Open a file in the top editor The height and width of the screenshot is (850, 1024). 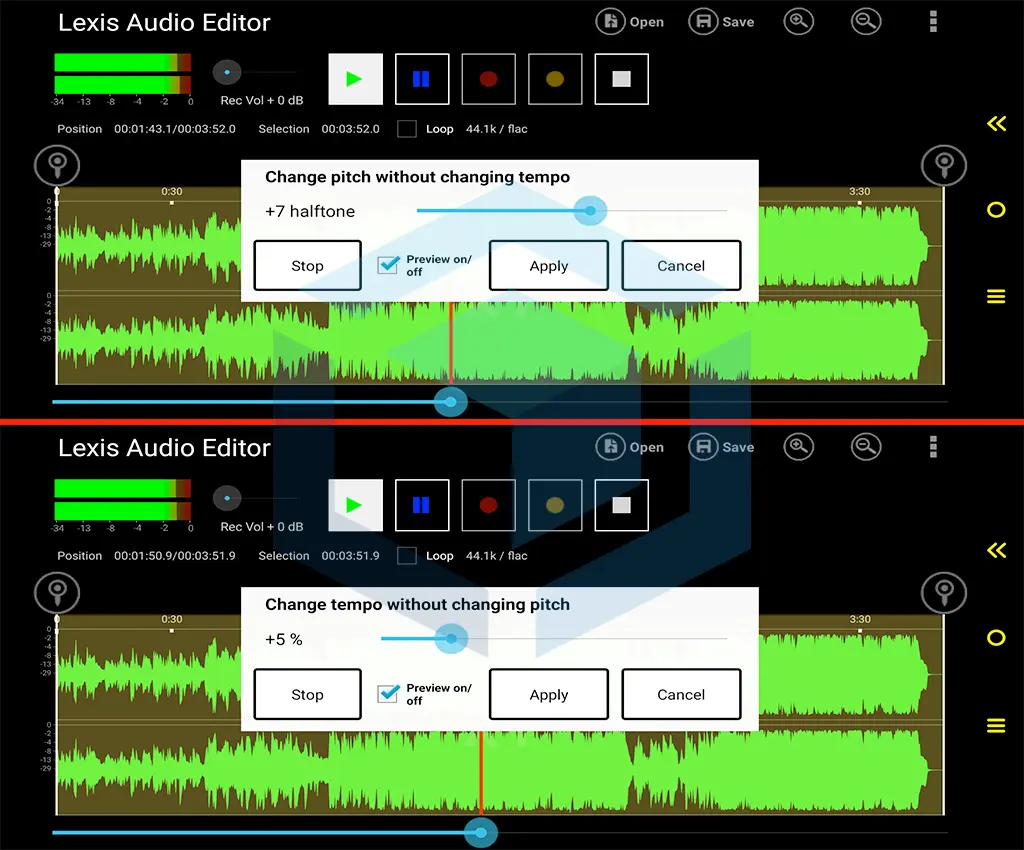coord(630,22)
